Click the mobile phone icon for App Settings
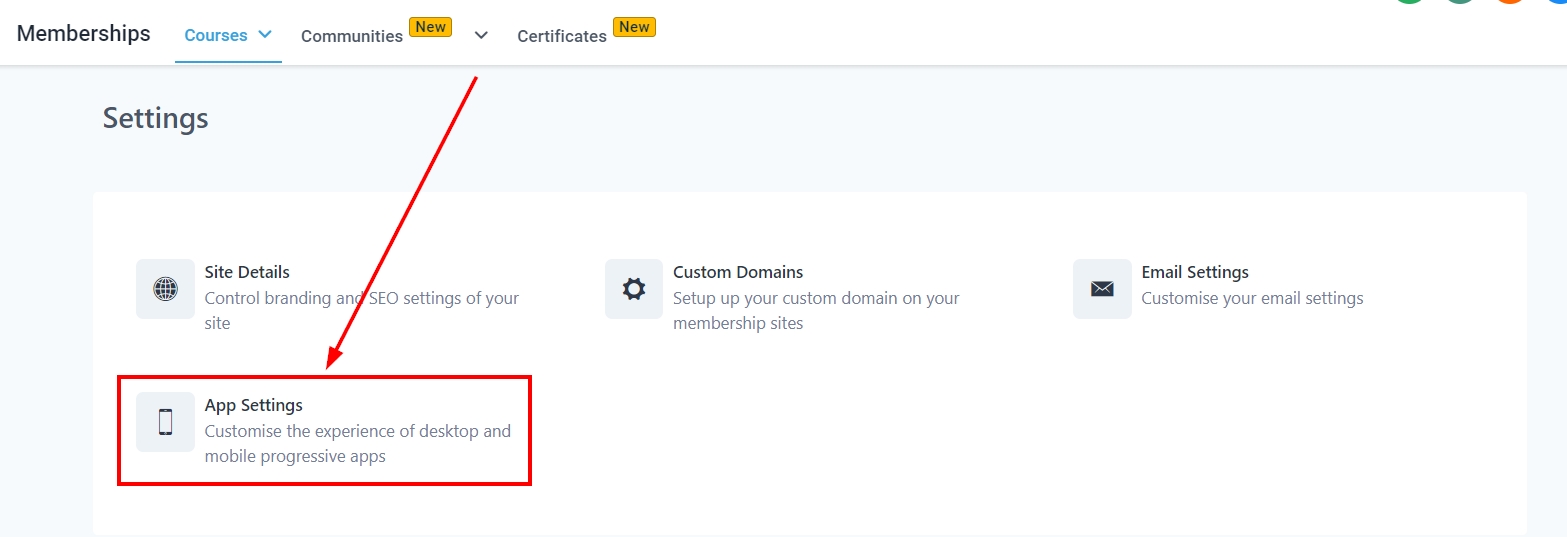Viewport: 1567px width, 537px height. (165, 422)
